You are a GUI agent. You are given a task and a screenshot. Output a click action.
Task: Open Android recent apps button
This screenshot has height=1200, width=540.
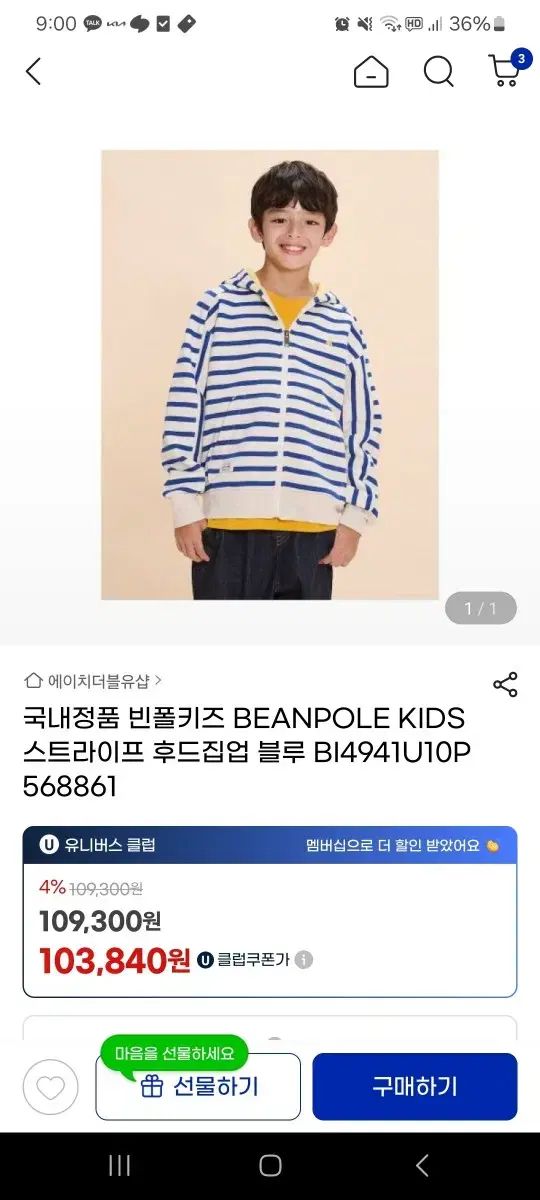pyautogui.click(x=119, y=1165)
